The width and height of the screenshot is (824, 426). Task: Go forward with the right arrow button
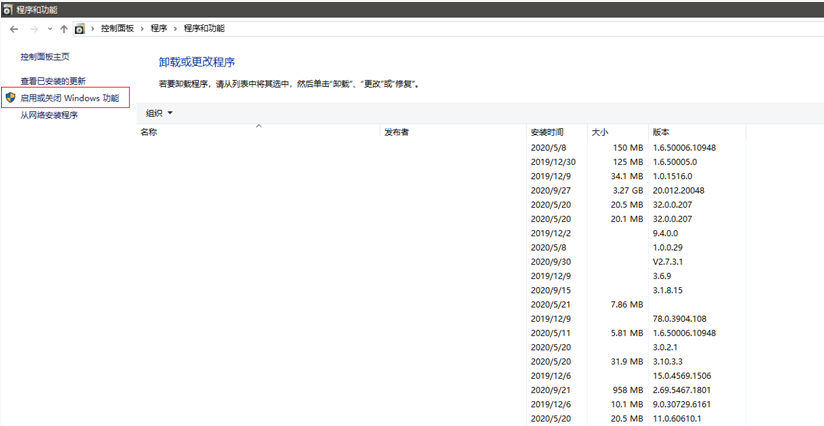pyautogui.click(x=34, y=29)
